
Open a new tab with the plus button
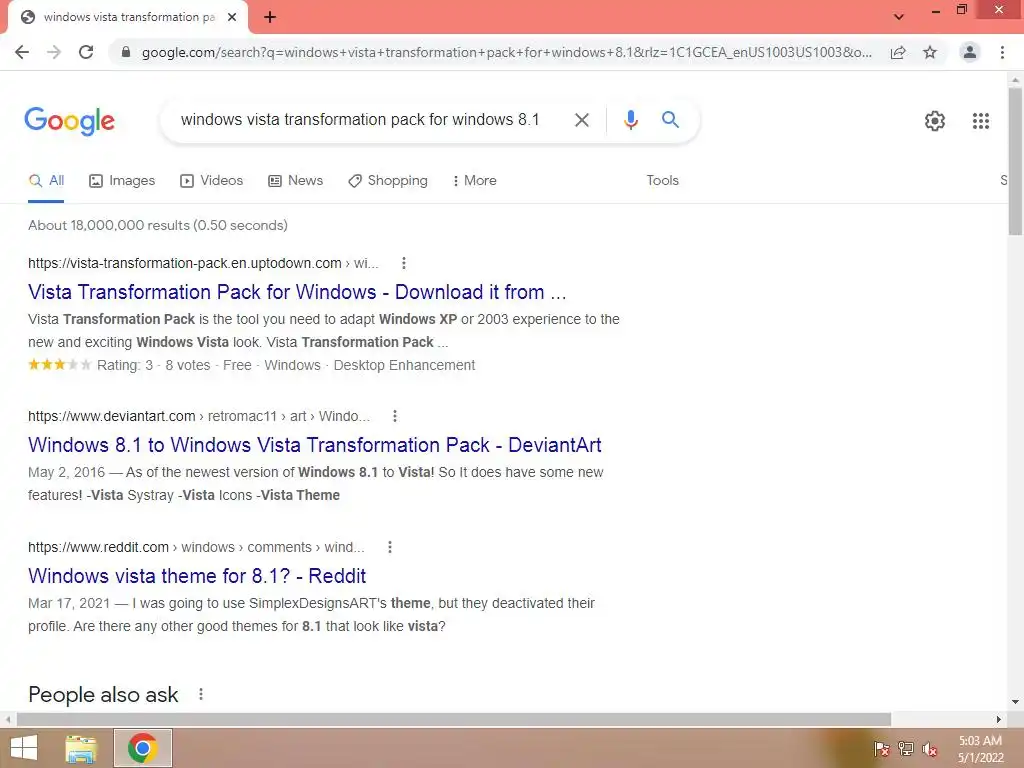click(270, 17)
